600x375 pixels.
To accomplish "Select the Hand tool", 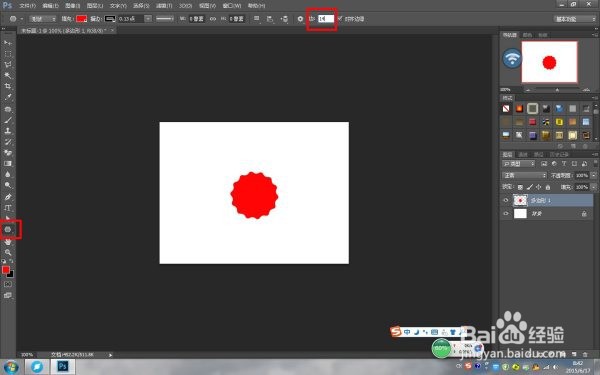I will point(8,242).
